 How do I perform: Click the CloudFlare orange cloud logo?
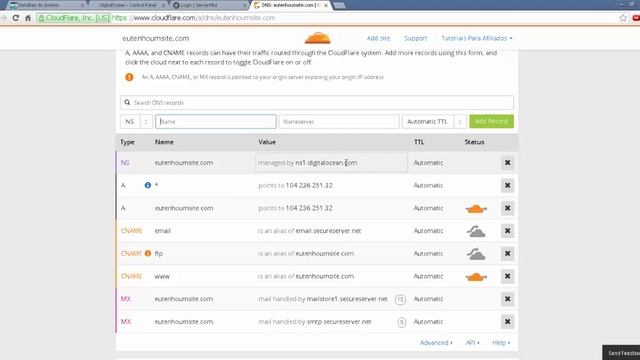pos(318,38)
